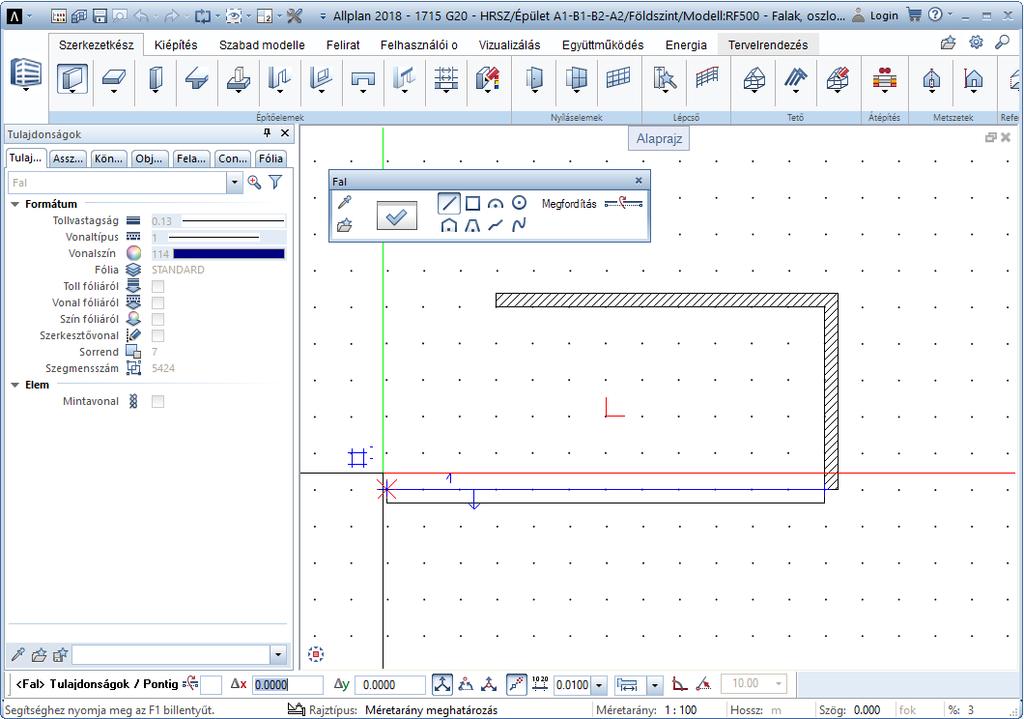Image resolution: width=1024 pixels, height=719 pixels.
Task: Select the Wall tool in Építőelemek group
Action: 72,78
